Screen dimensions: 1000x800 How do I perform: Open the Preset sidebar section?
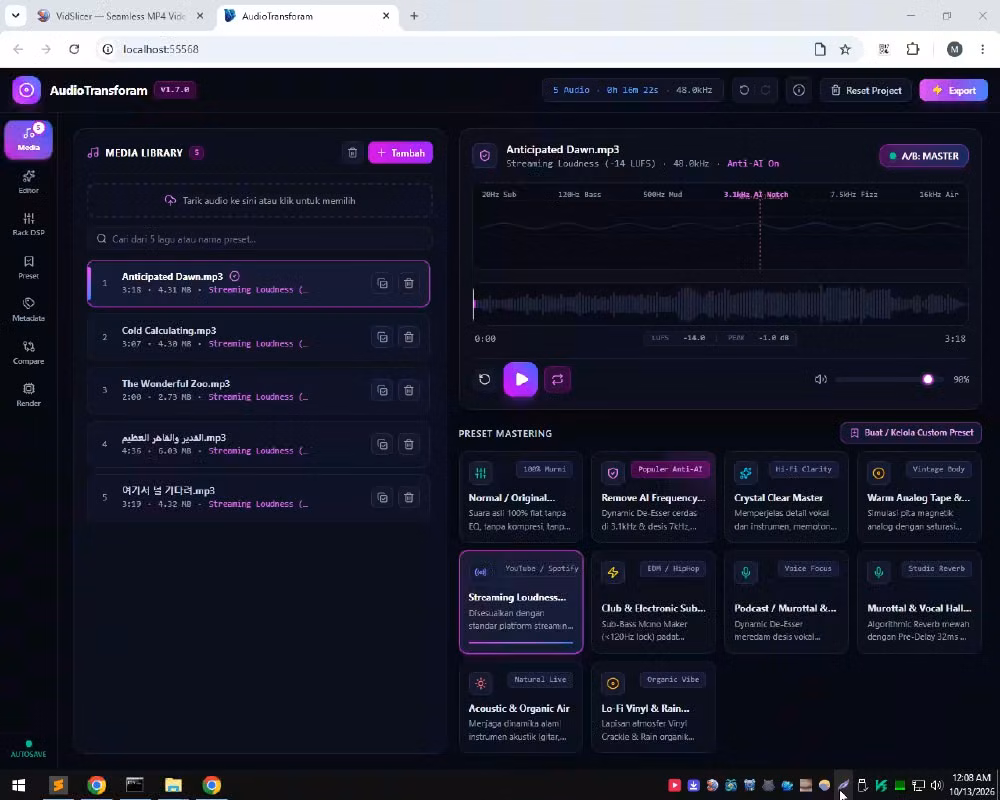click(29, 267)
